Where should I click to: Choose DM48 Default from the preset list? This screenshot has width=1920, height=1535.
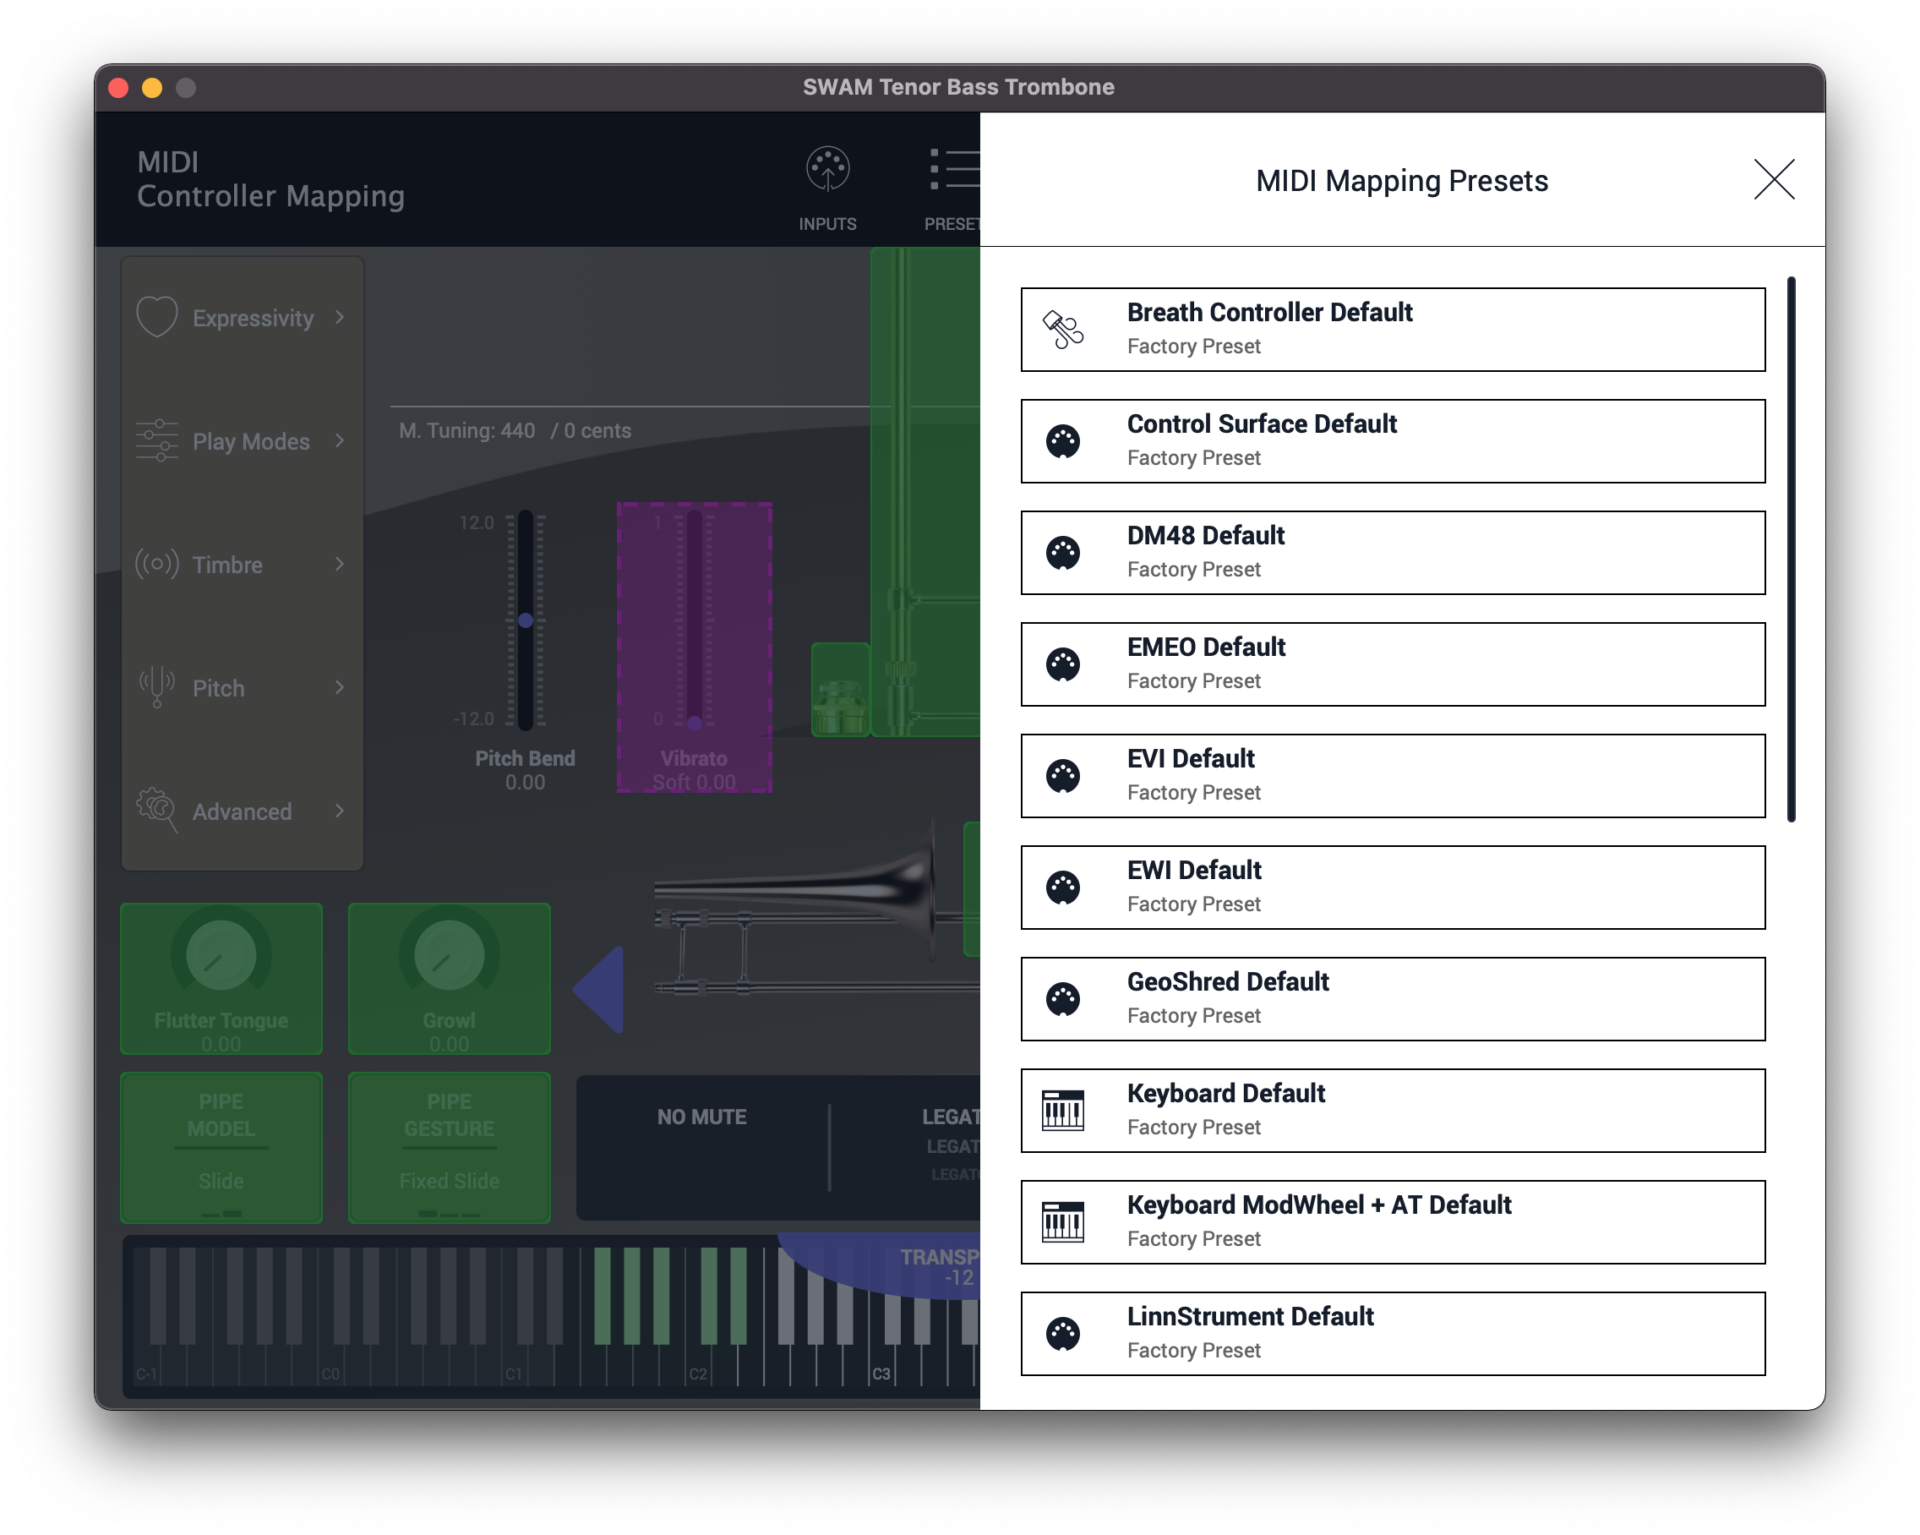pos(1392,552)
